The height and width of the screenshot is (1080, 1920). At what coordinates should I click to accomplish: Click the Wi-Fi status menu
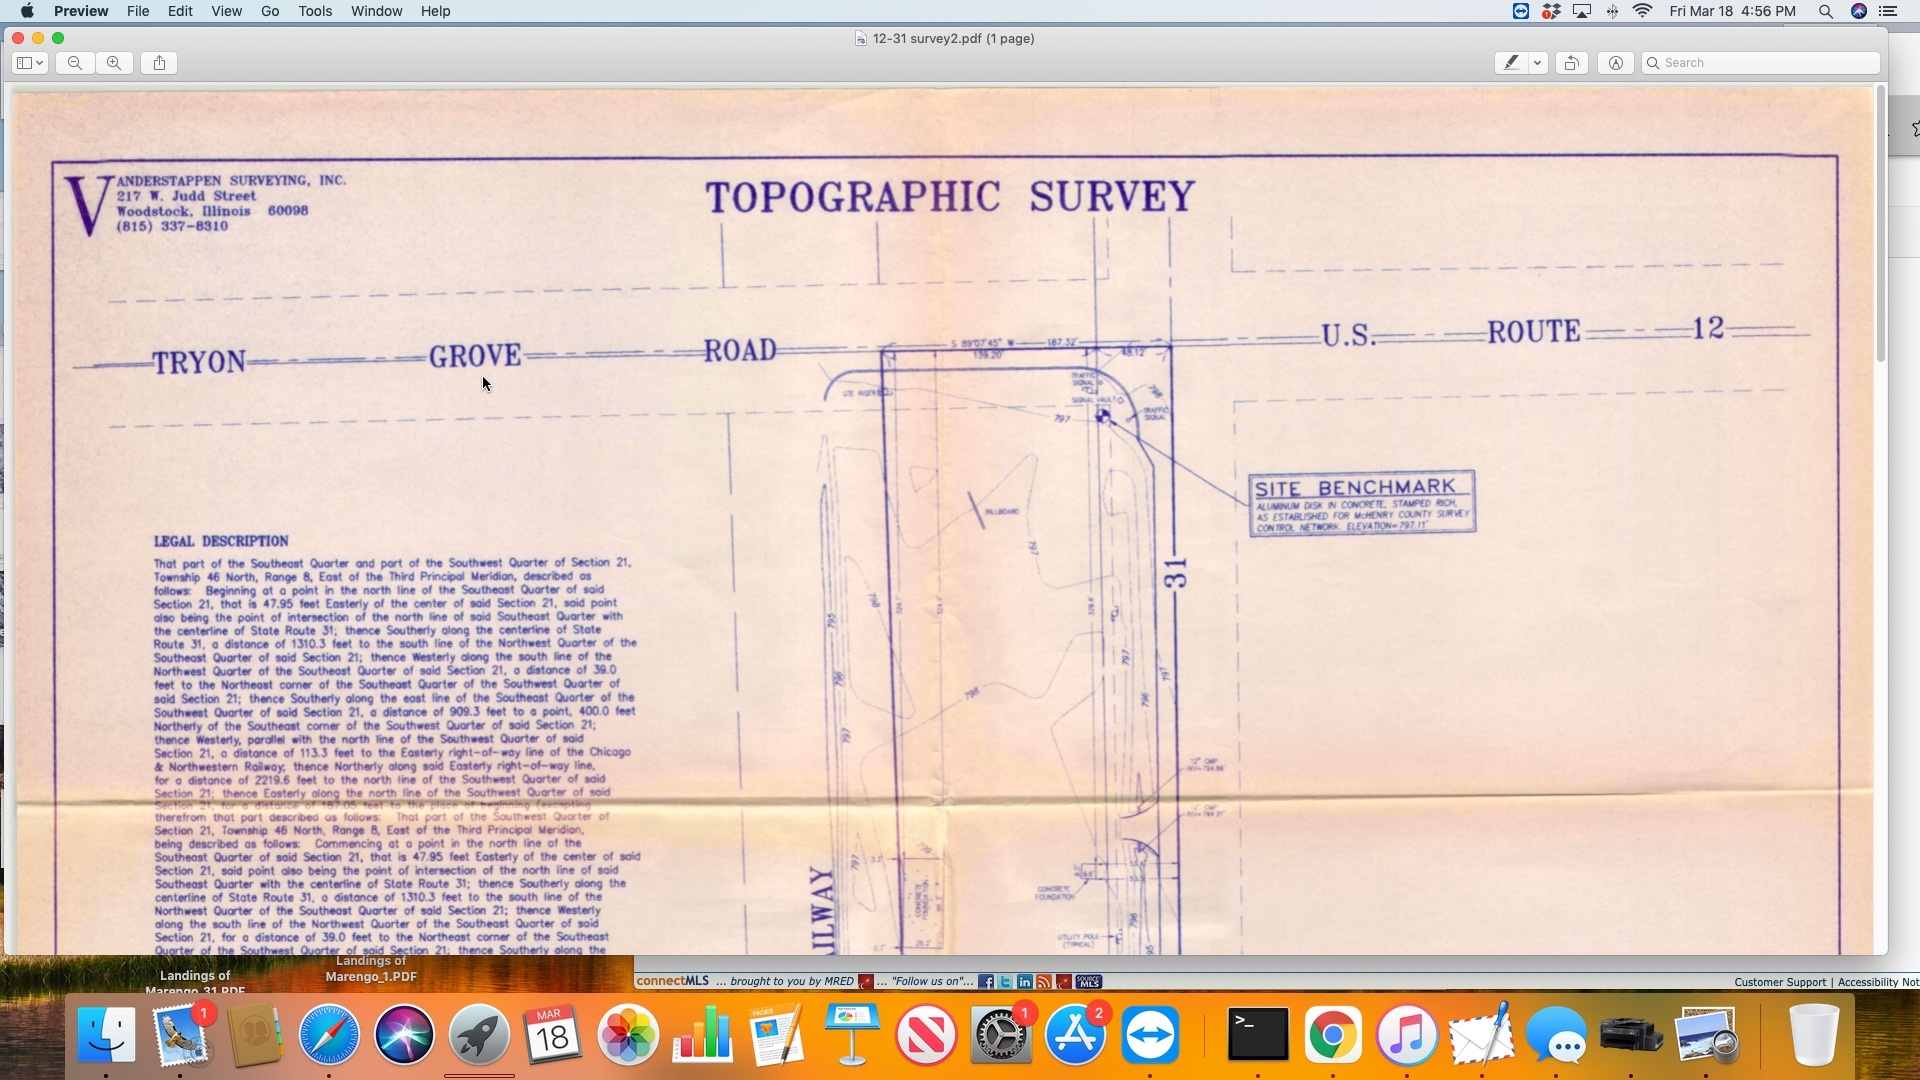pyautogui.click(x=1643, y=11)
